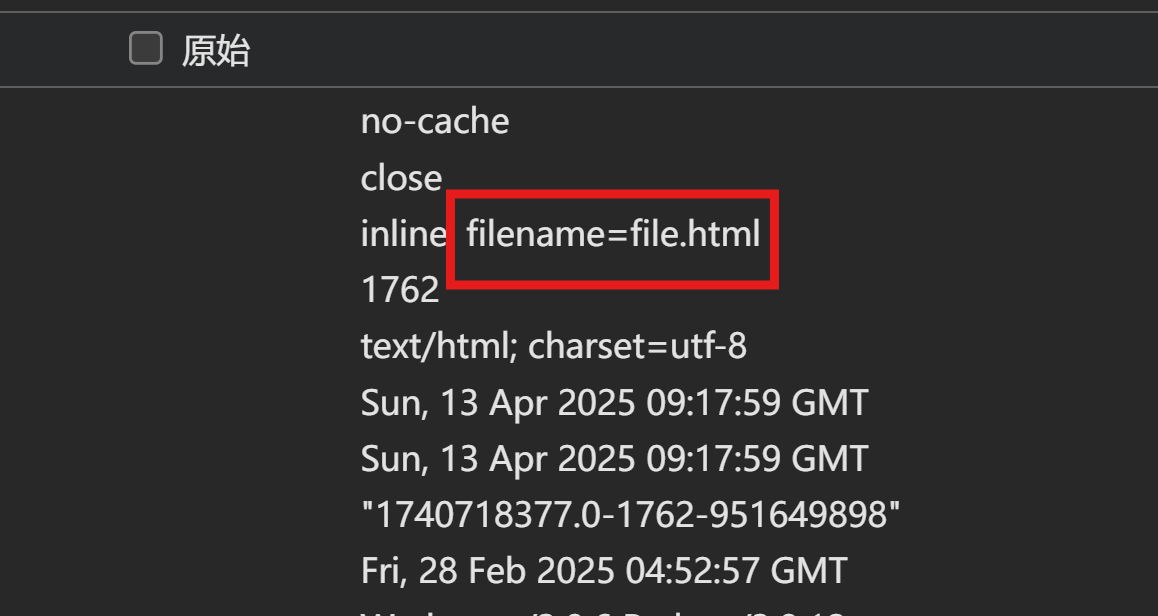
Task: Click the 04:52:57 time in last-modified
Action: coord(693,571)
